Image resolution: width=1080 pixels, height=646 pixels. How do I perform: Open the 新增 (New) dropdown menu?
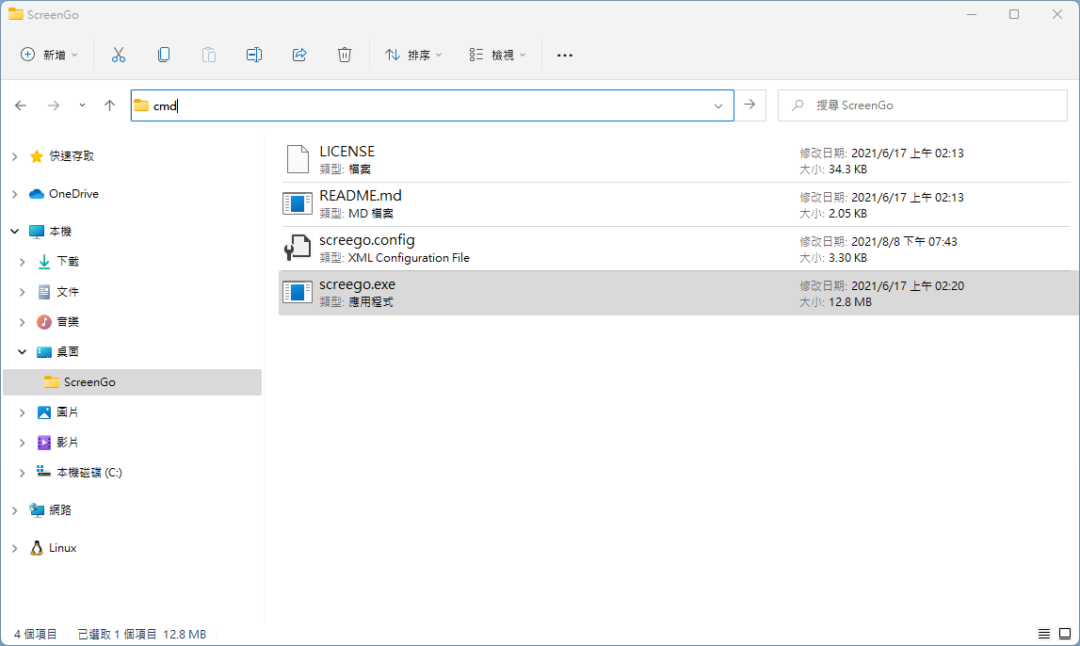(x=49, y=55)
